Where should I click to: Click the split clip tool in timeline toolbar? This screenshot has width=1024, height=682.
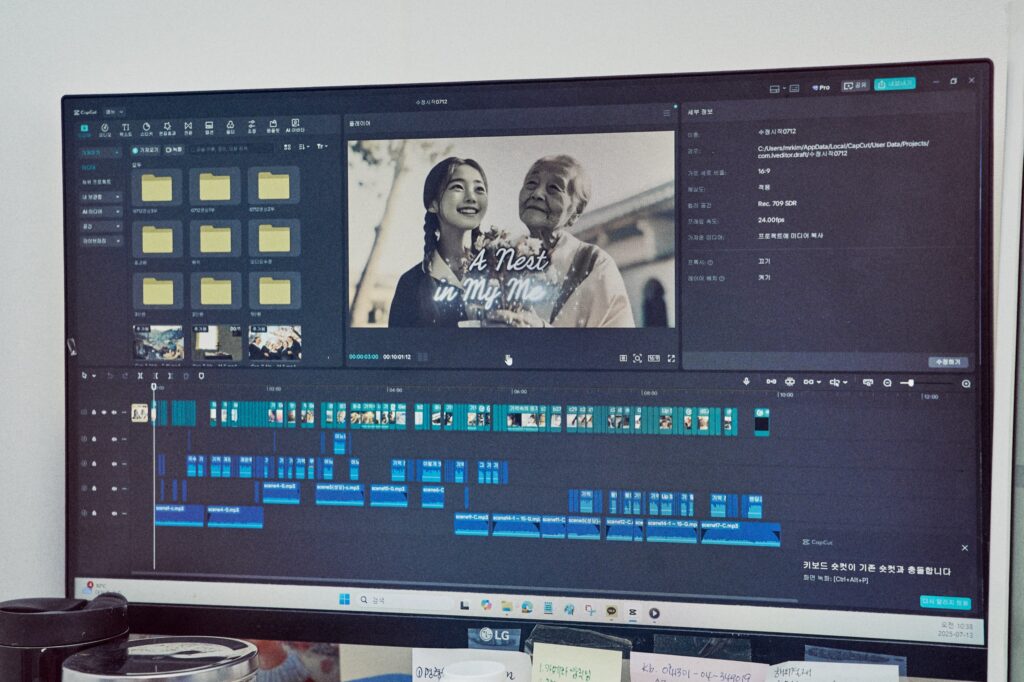(x=140, y=376)
